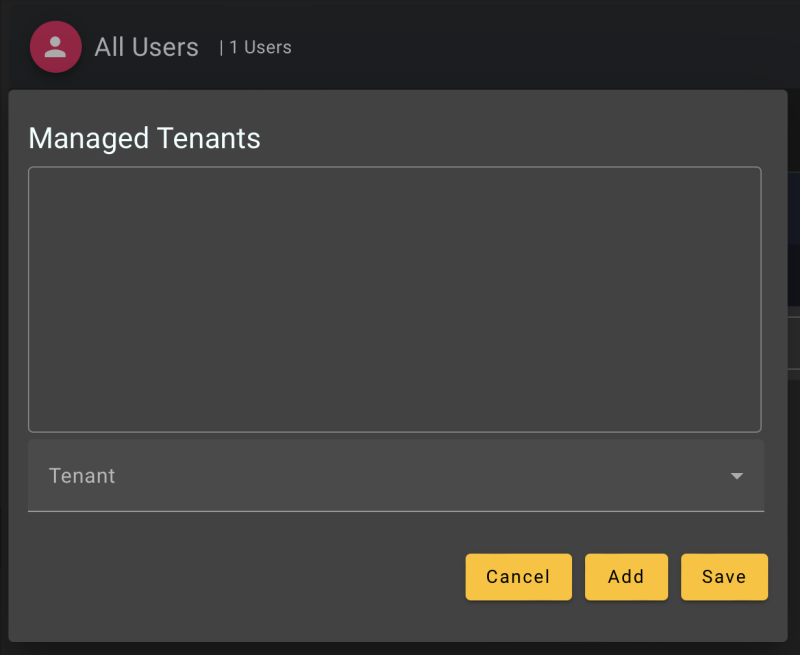Click the tenant list border outline
The height and width of the screenshot is (655, 800).
click(x=395, y=168)
